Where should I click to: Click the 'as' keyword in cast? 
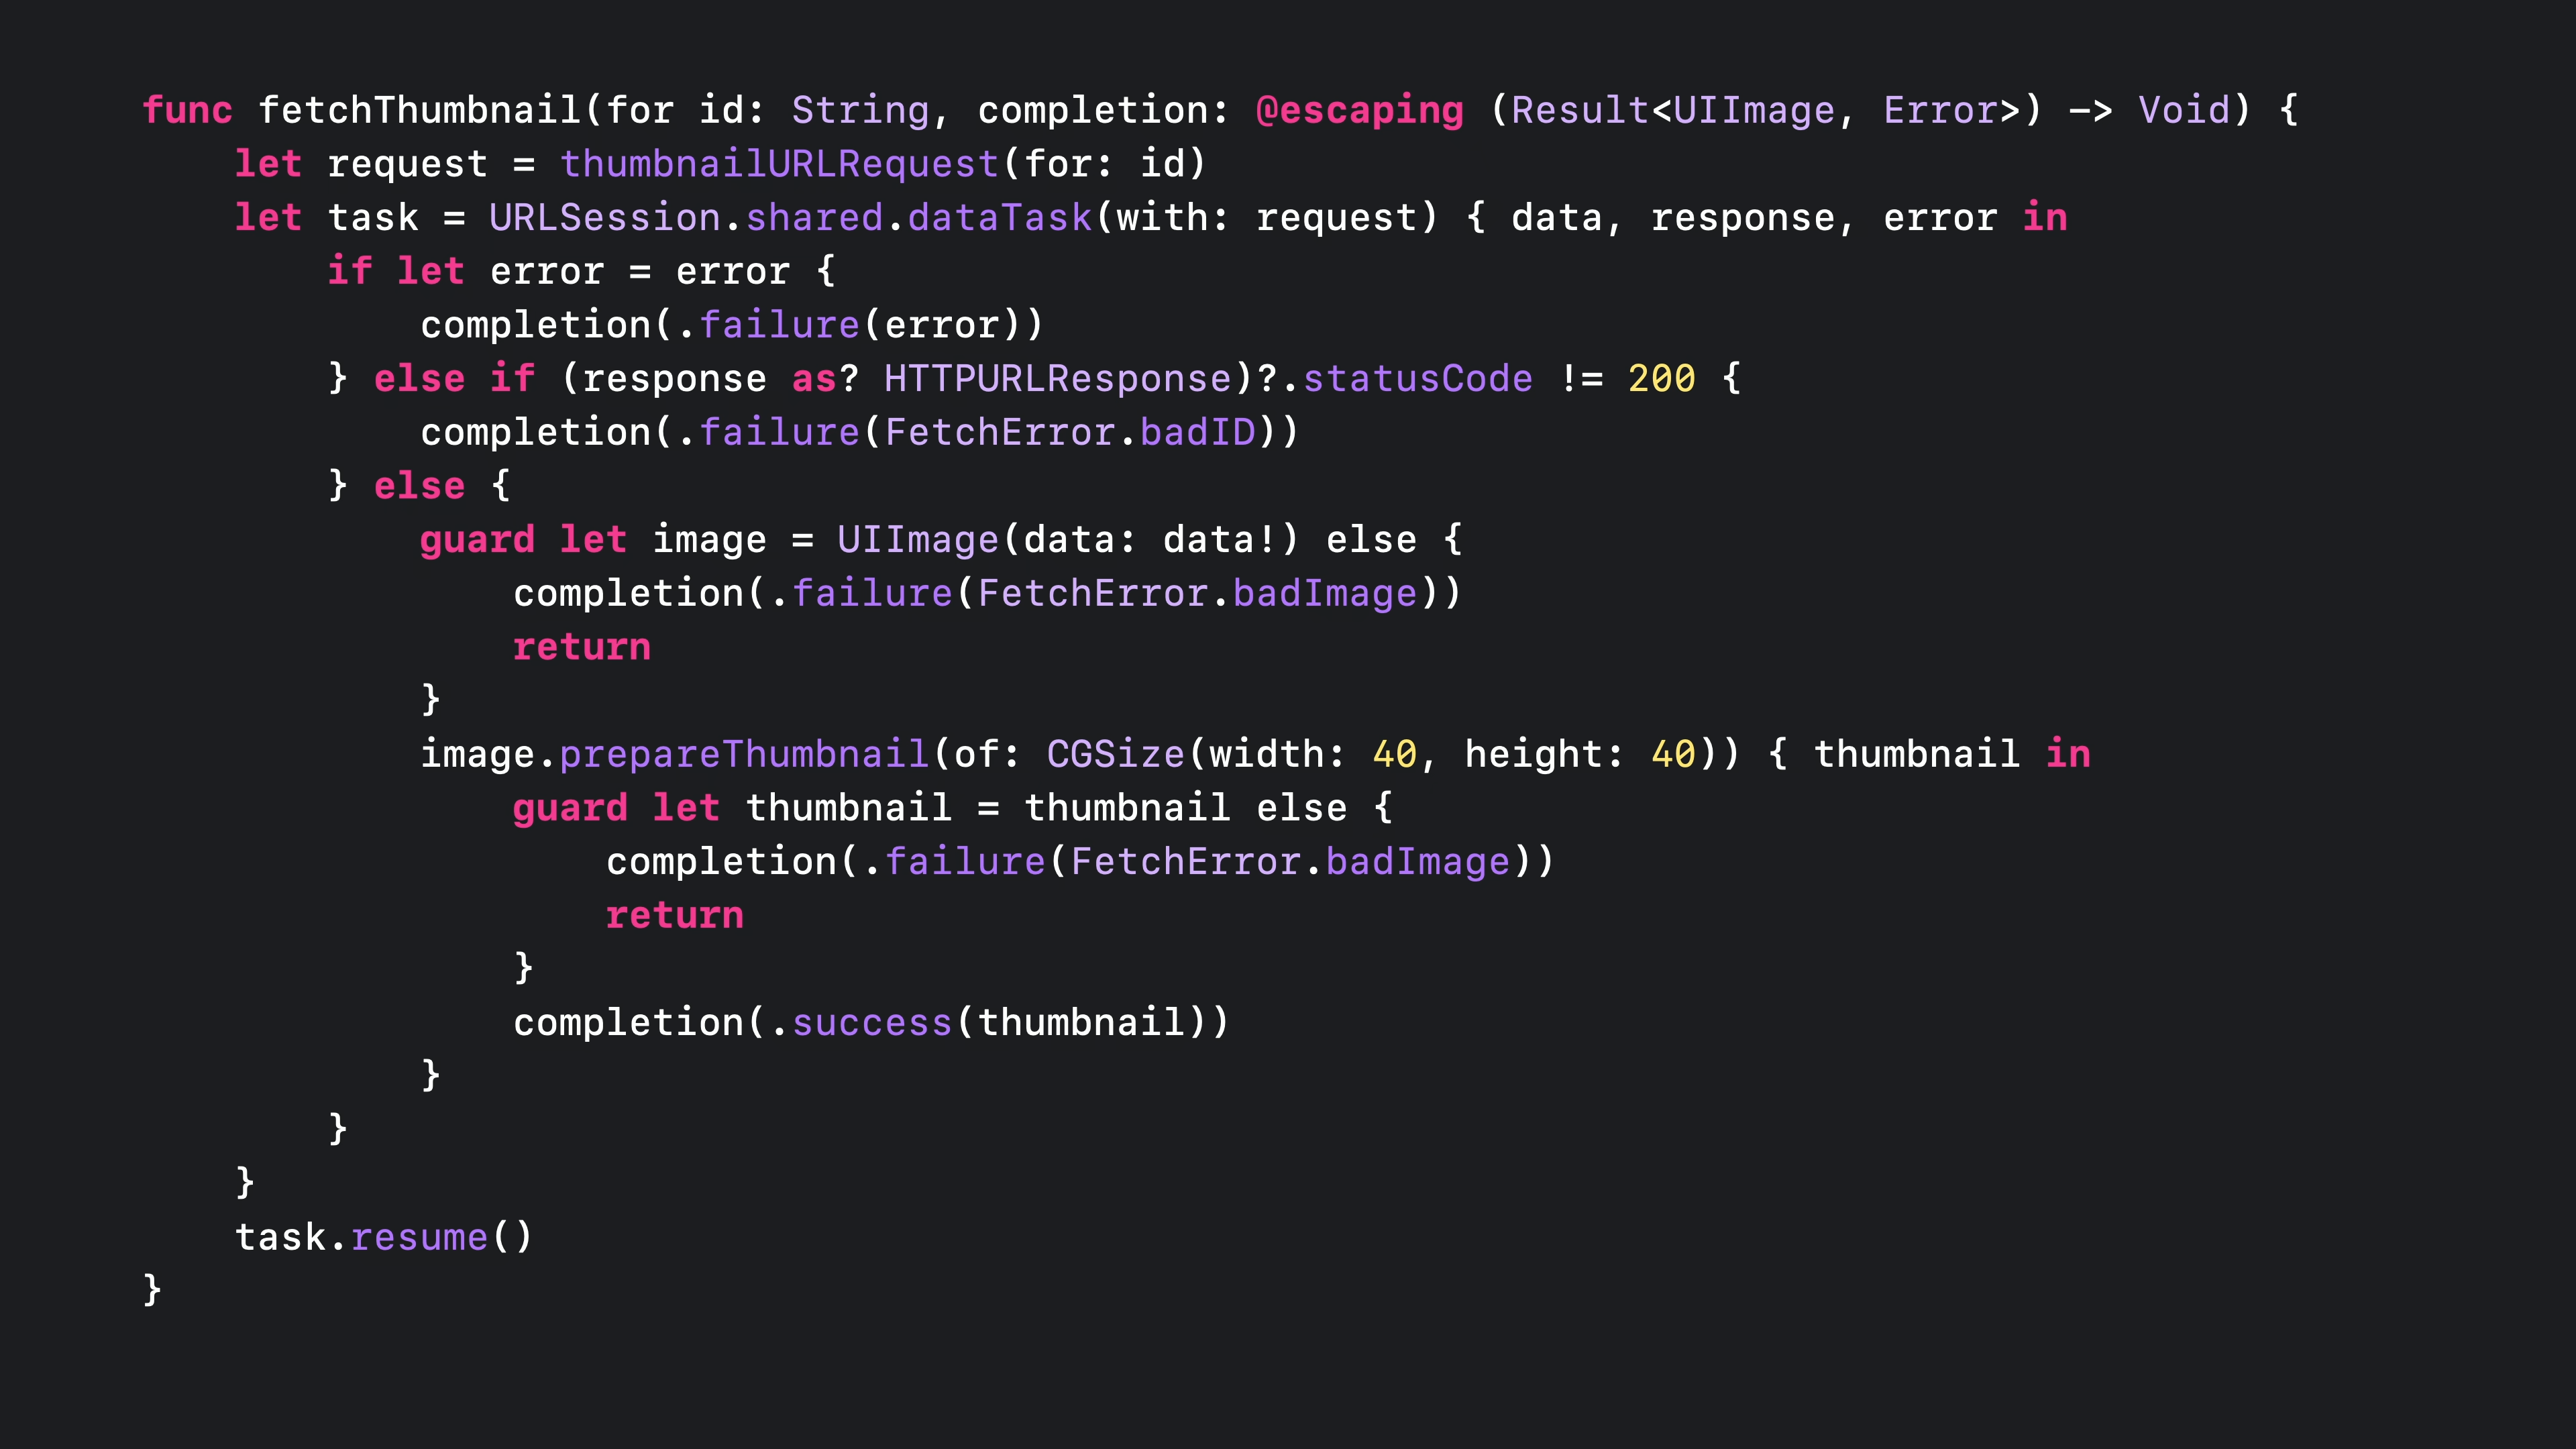(x=814, y=379)
